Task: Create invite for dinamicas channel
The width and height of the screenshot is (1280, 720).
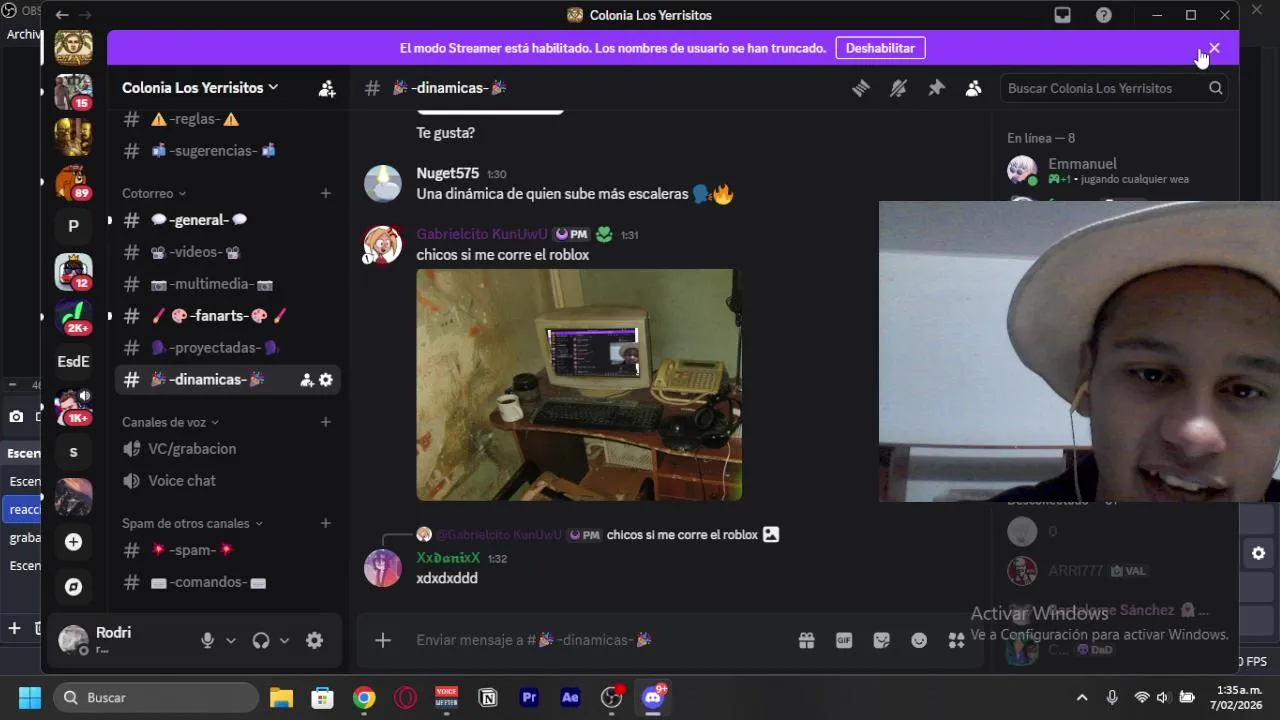Action: [307, 380]
